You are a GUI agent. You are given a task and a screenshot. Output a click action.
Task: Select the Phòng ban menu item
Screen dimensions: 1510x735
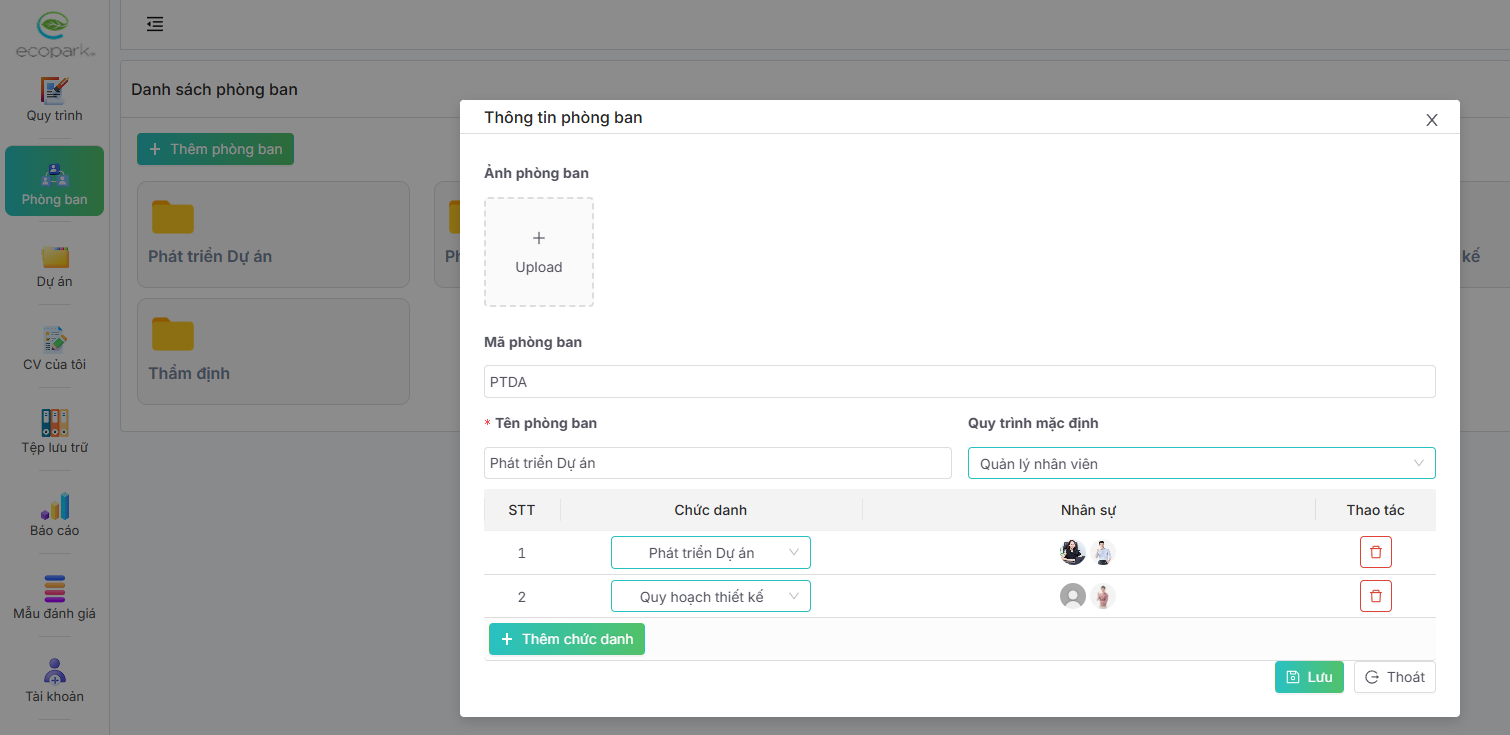pyautogui.click(x=54, y=181)
